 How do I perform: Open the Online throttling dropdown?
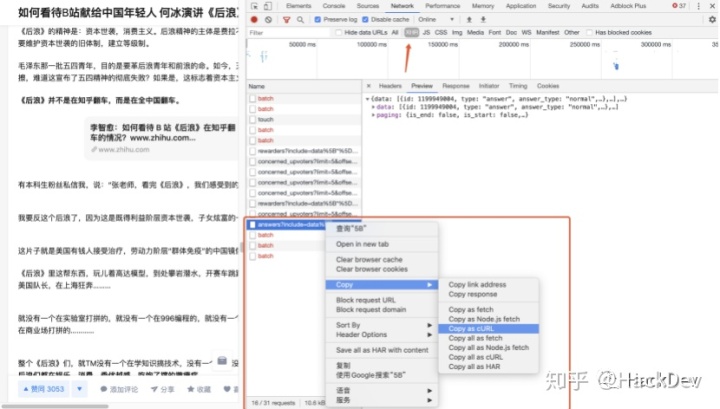coord(436,20)
